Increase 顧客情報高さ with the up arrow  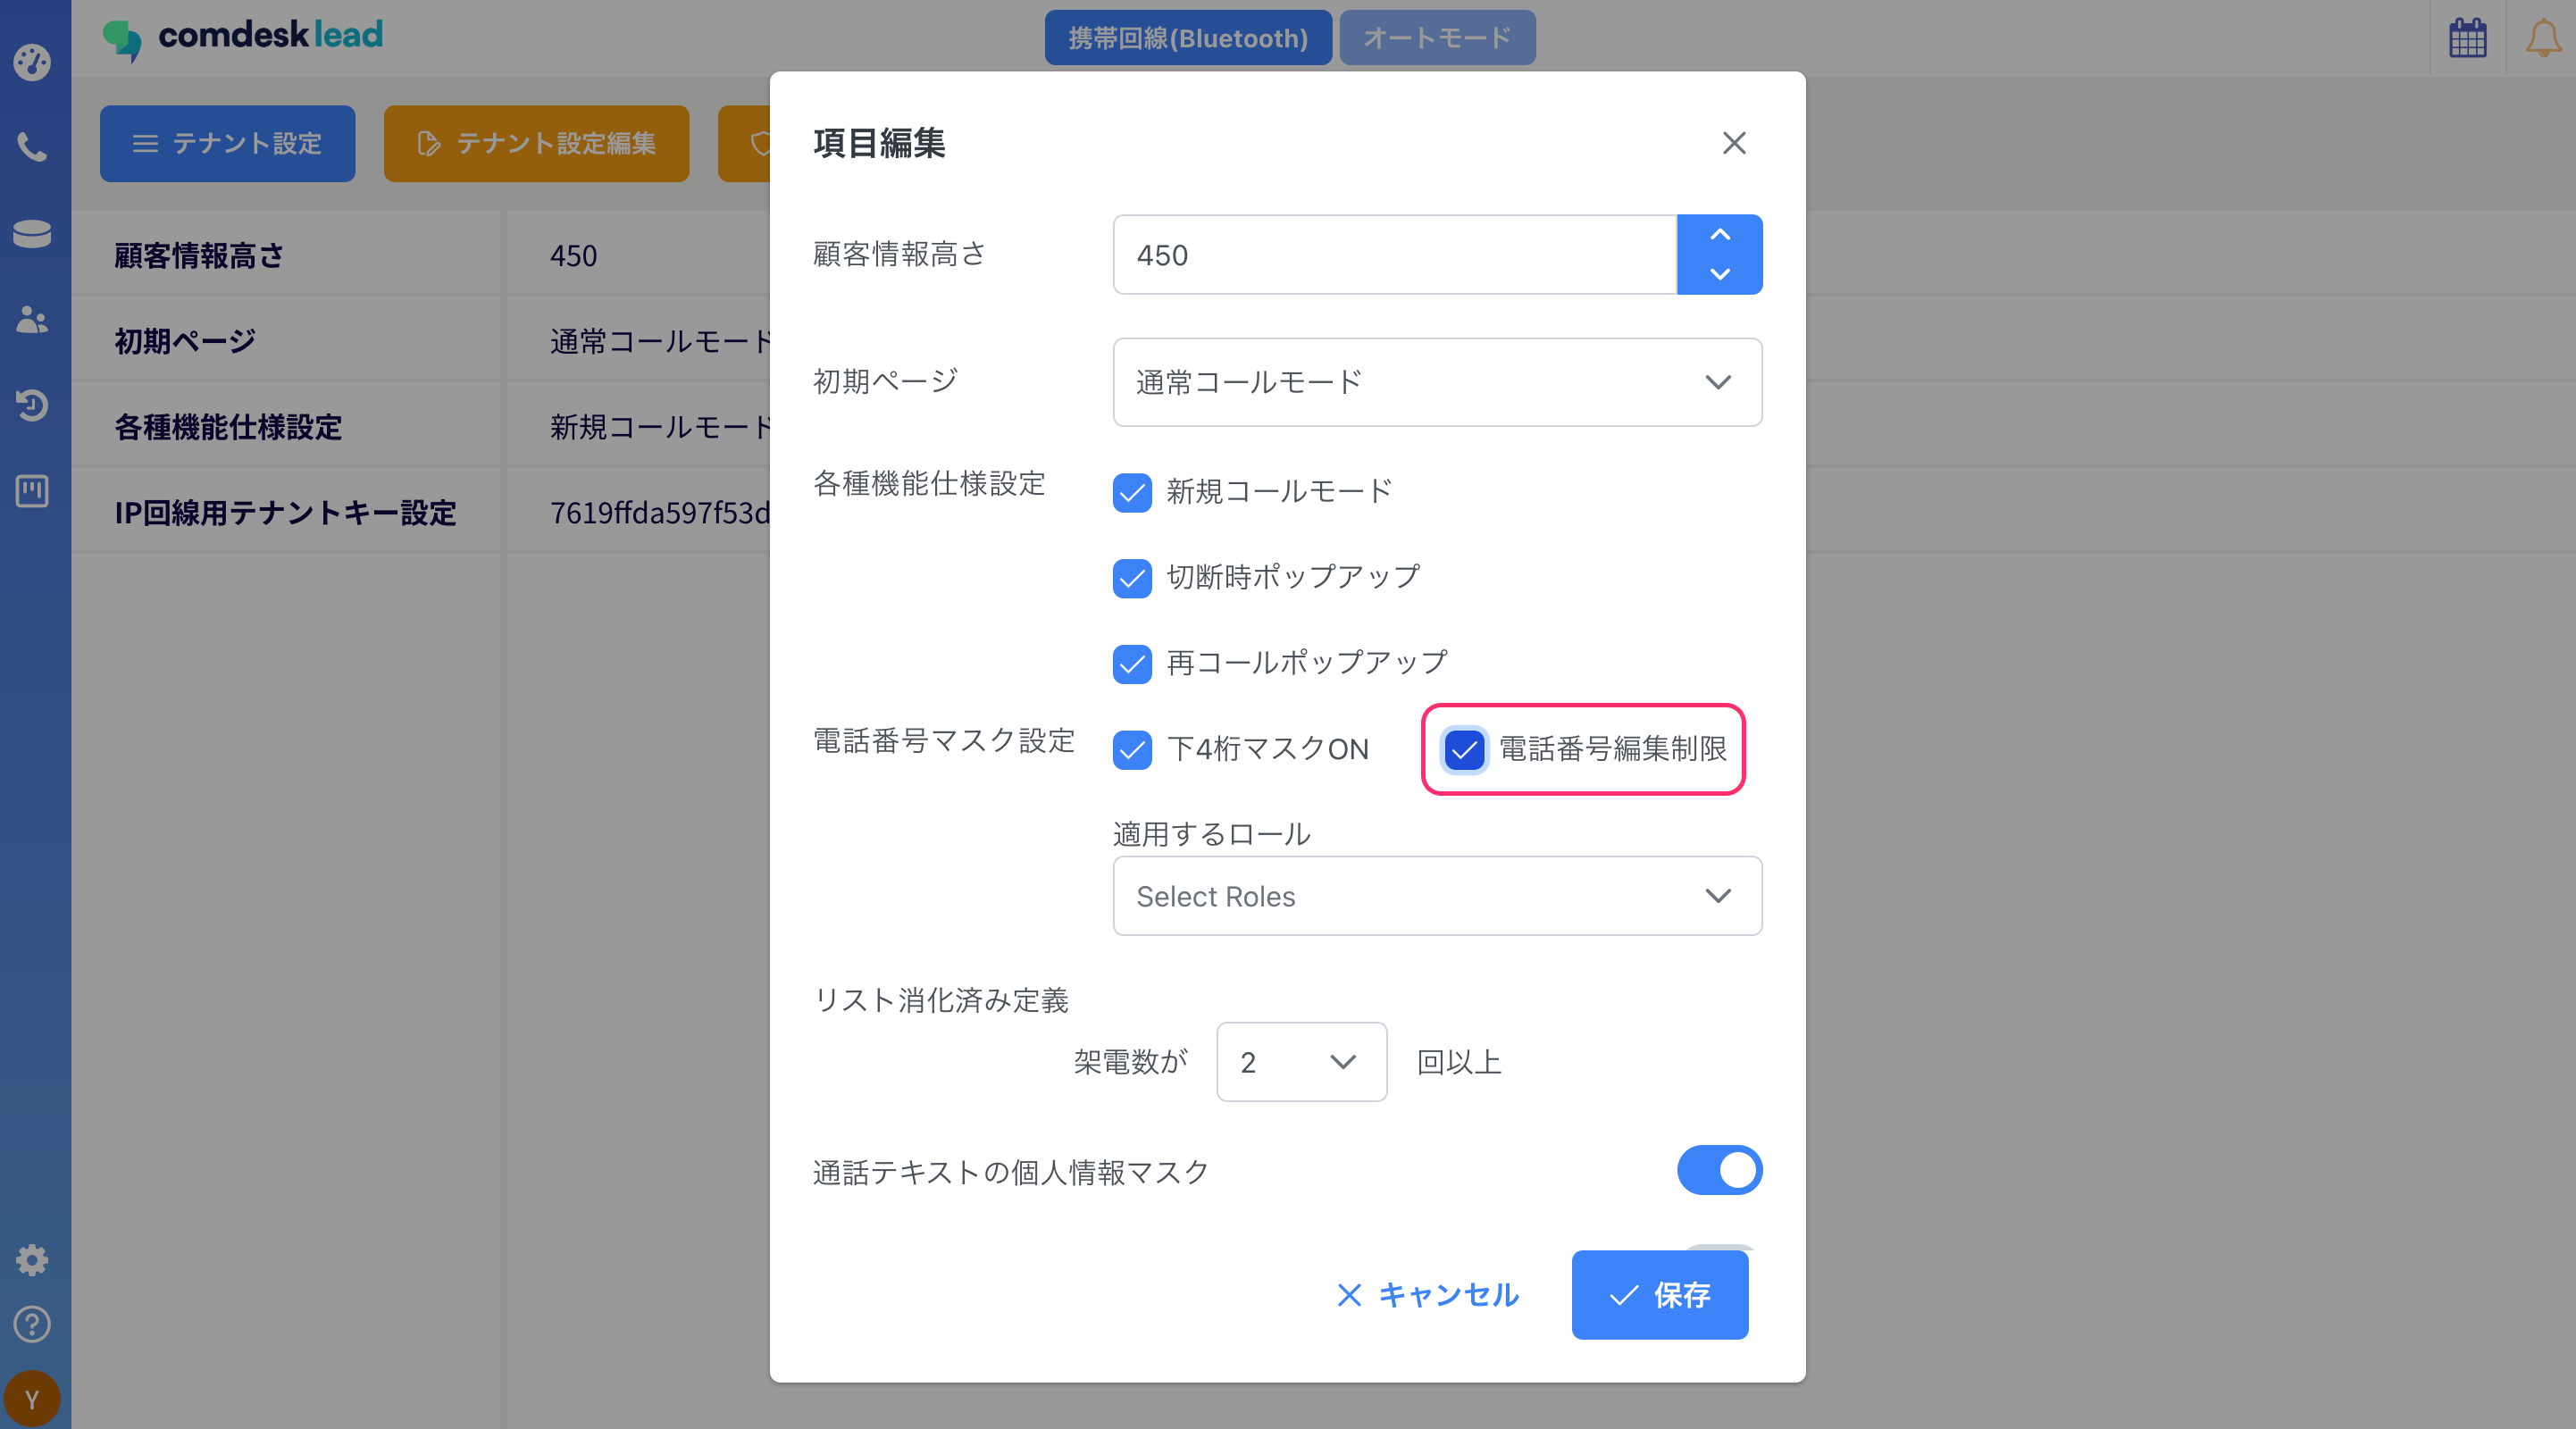point(1720,235)
